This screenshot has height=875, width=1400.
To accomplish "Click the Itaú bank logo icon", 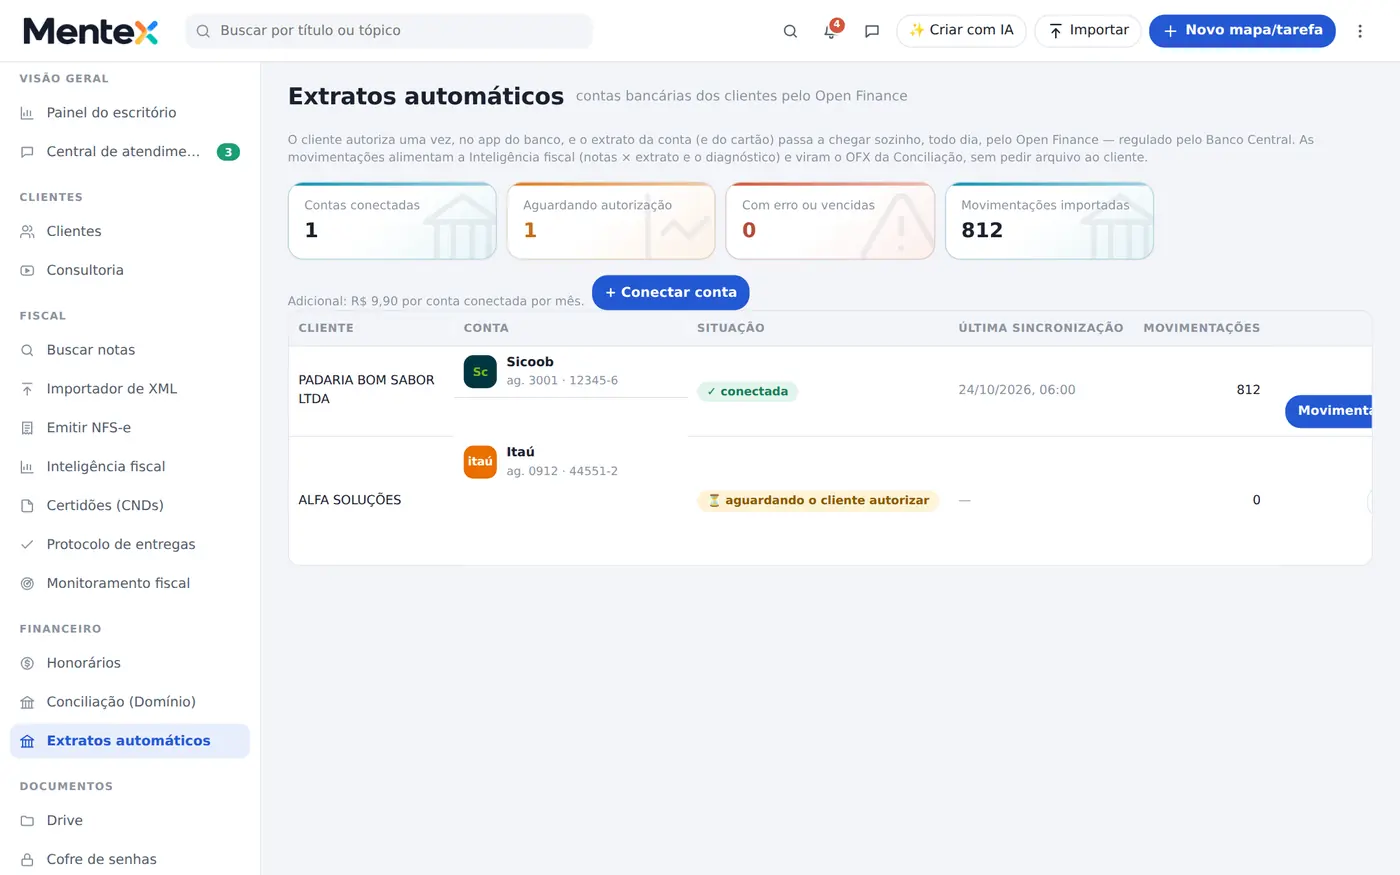I will 480,461.
